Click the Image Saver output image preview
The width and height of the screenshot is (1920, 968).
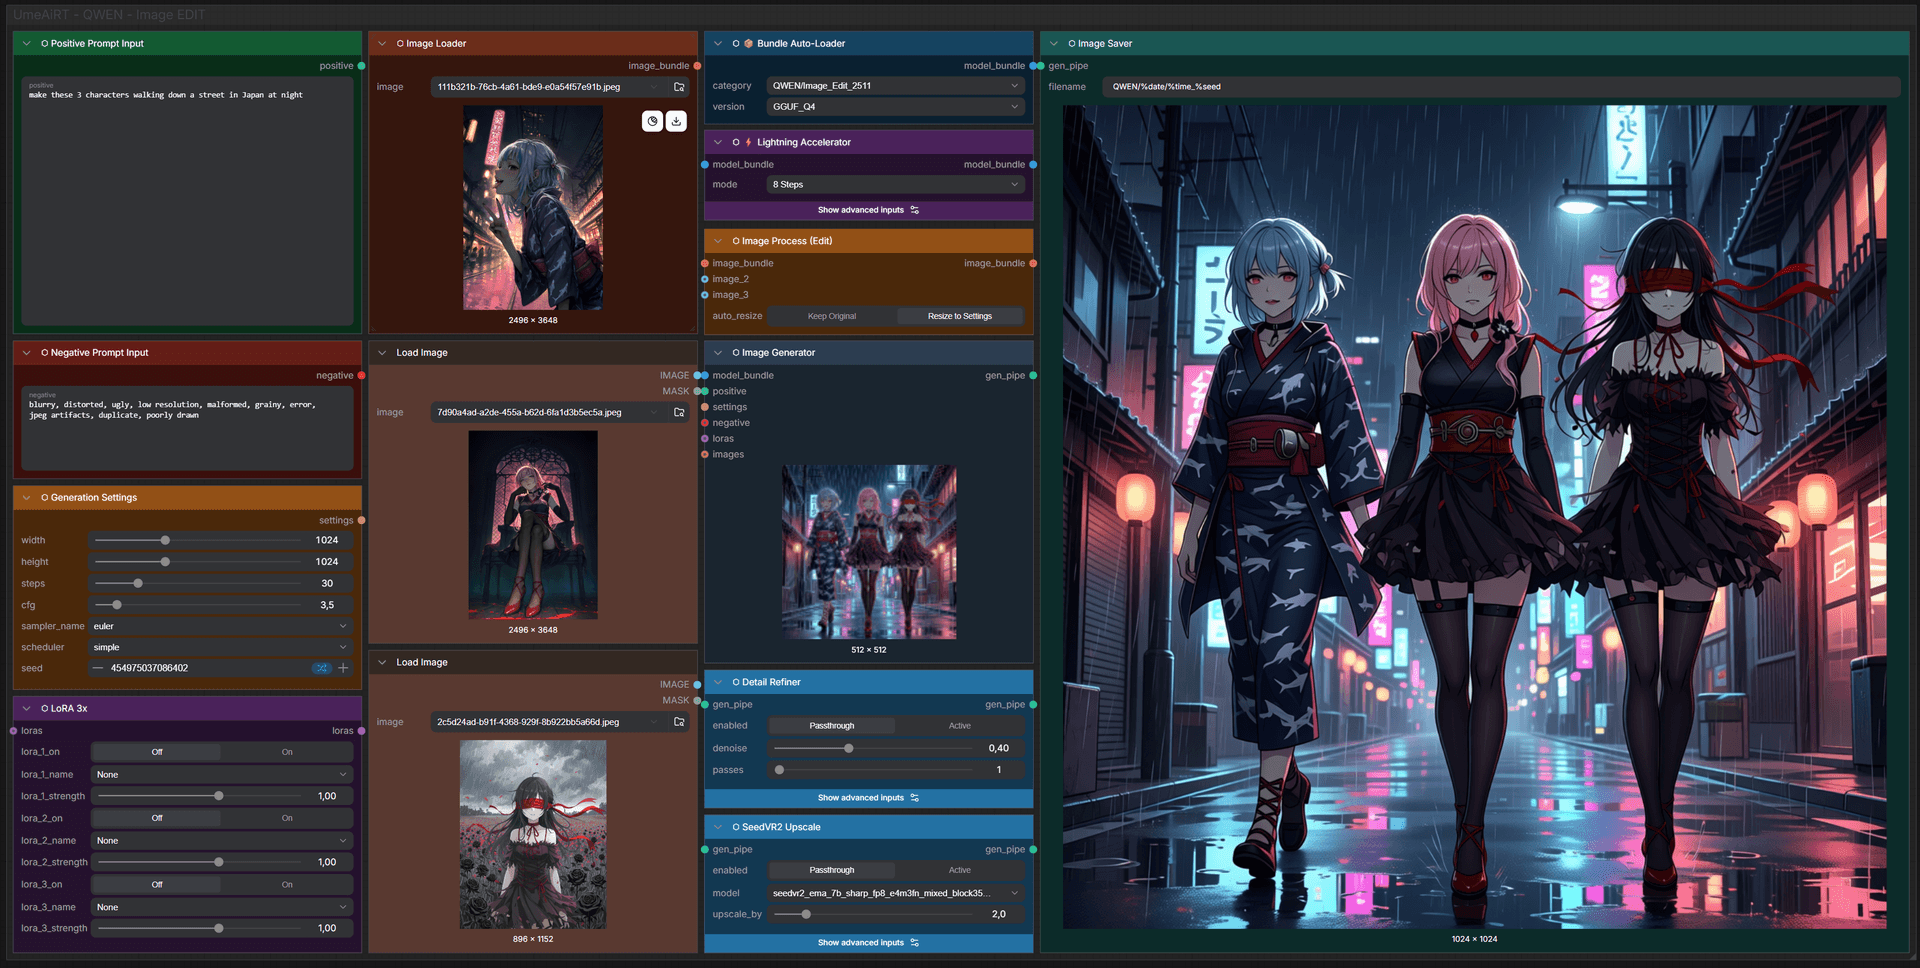click(1475, 517)
